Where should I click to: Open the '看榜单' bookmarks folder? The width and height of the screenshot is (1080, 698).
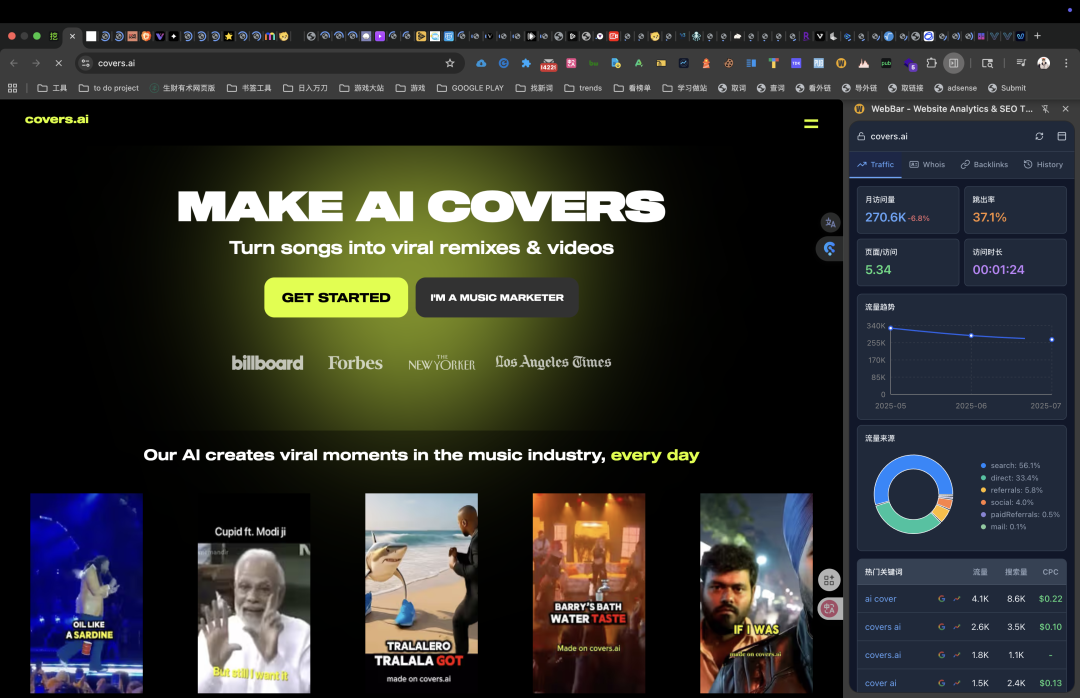[632, 88]
